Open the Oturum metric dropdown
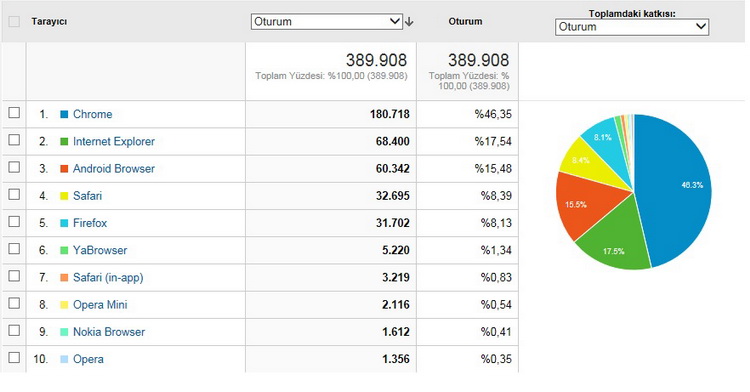This screenshot has width=750, height=392. click(327, 22)
